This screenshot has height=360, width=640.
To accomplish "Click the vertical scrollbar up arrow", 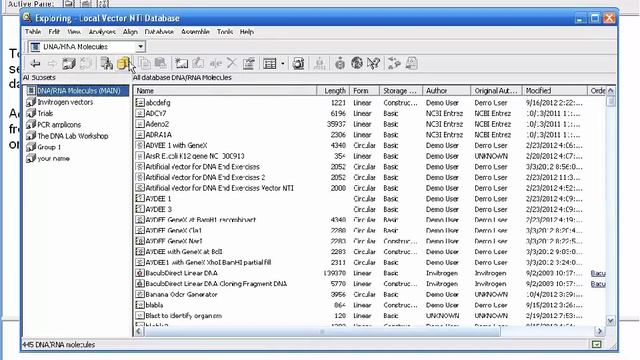I will (610, 91).
